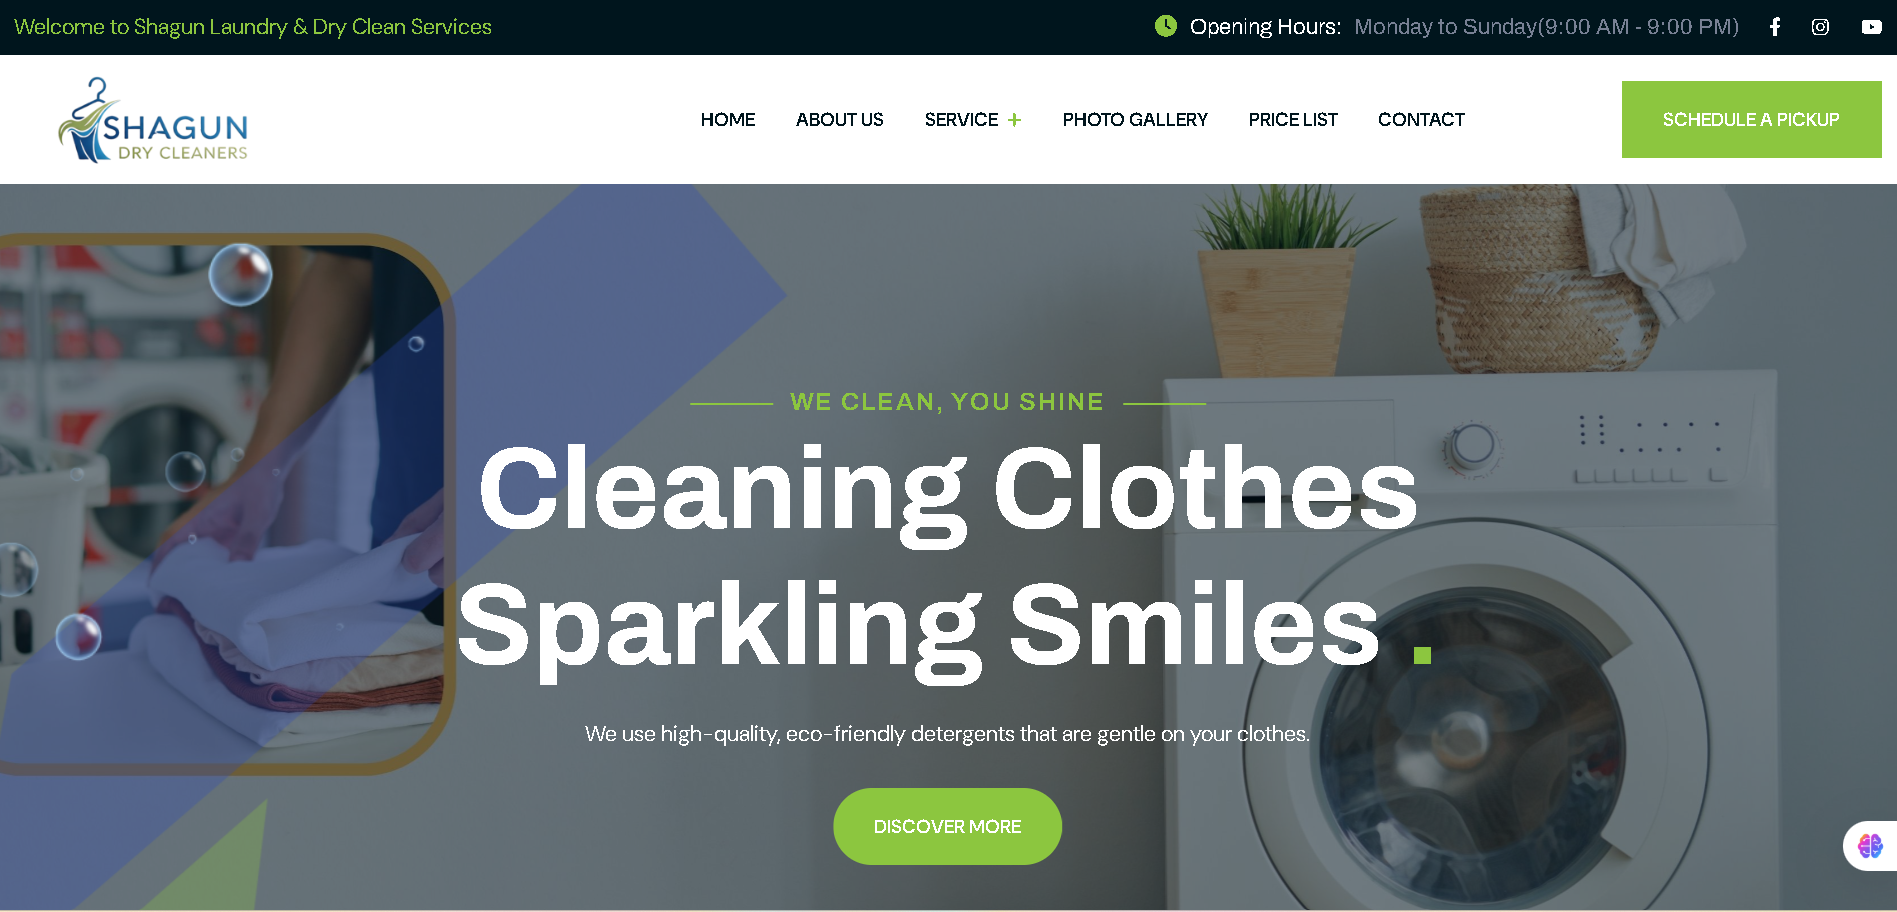Image resolution: width=1897 pixels, height=912 pixels.
Task: Open the YouTube icon link
Action: [1871, 27]
